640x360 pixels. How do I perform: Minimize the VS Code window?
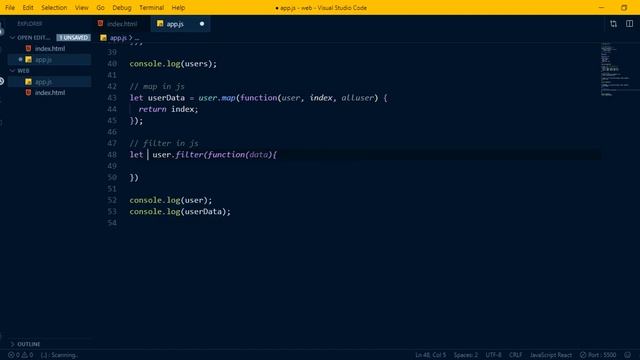pyautogui.click(x=601, y=8)
